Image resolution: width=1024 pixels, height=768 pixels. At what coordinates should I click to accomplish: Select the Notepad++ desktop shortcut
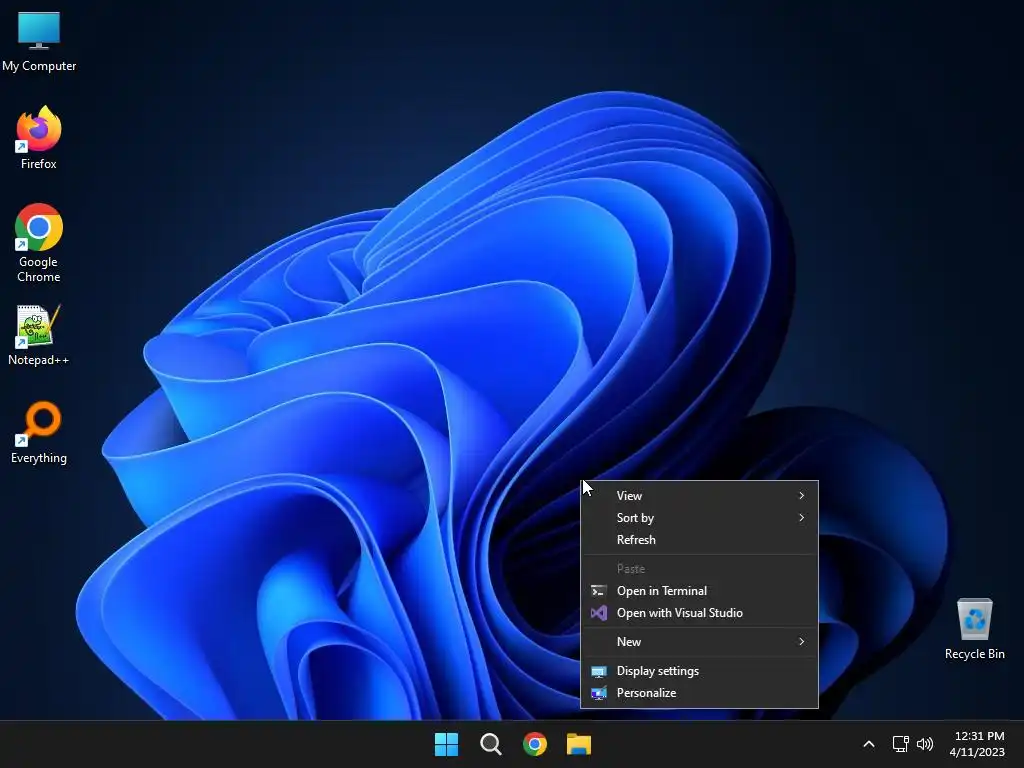(x=39, y=335)
